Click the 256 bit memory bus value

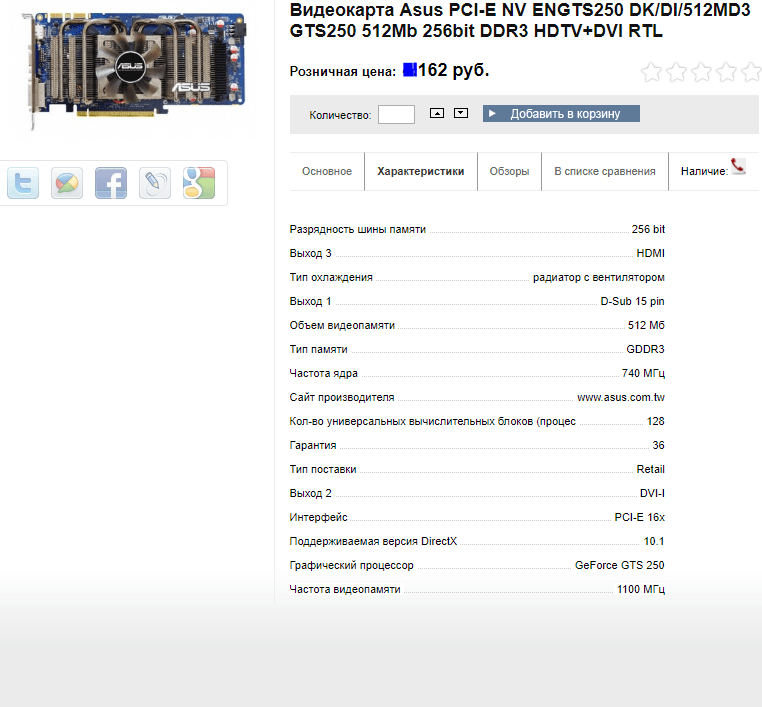point(648,229)
